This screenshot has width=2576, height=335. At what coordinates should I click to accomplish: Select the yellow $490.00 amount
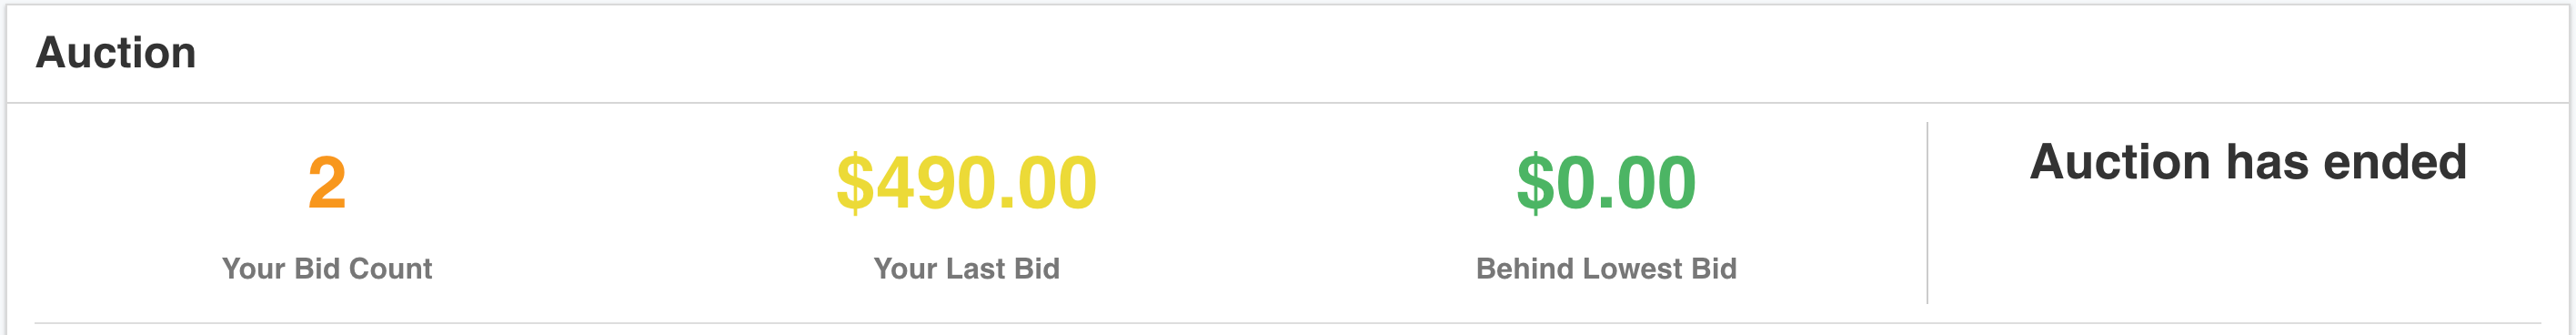(x=966, y=183)
